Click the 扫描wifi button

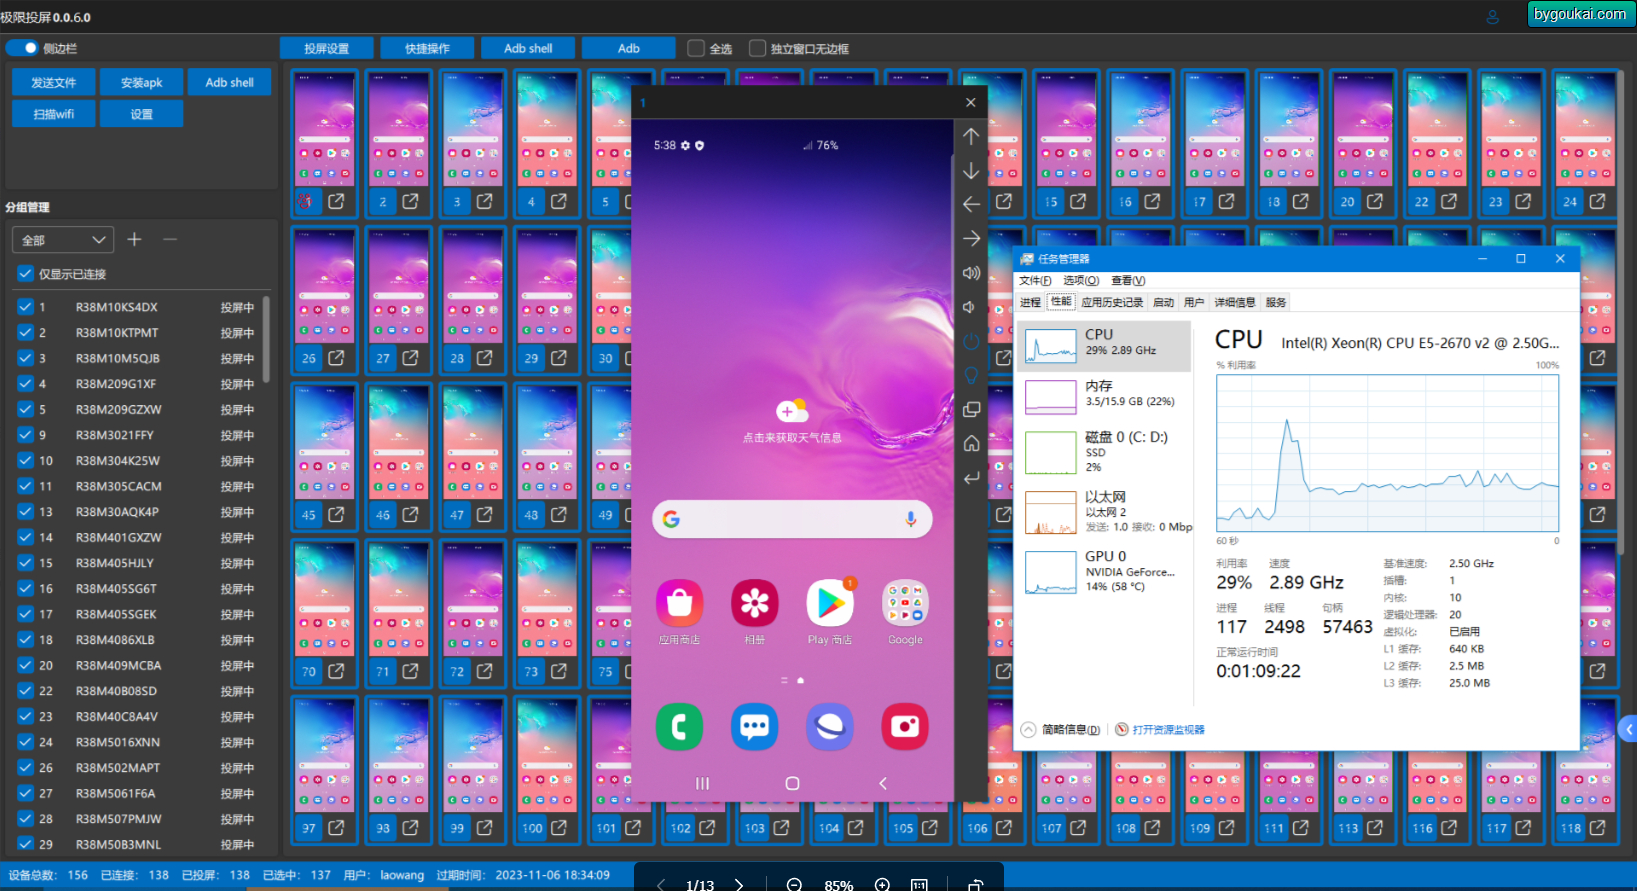(x=54, y=114)
